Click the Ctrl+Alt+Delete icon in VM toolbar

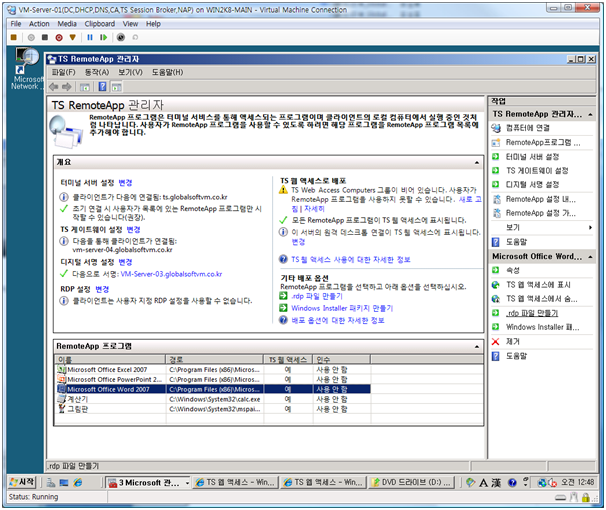pyautogui.click(x=14, y=37)
